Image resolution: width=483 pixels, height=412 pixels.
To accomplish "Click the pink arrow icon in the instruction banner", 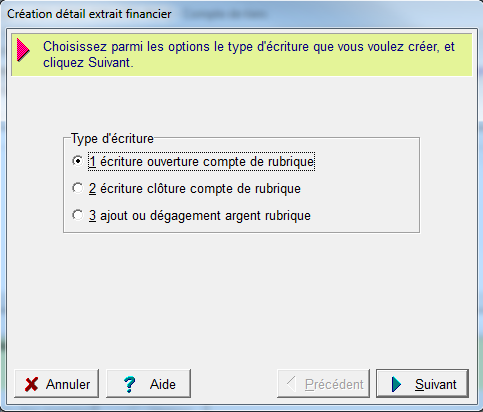I will (x=23, y=50).
